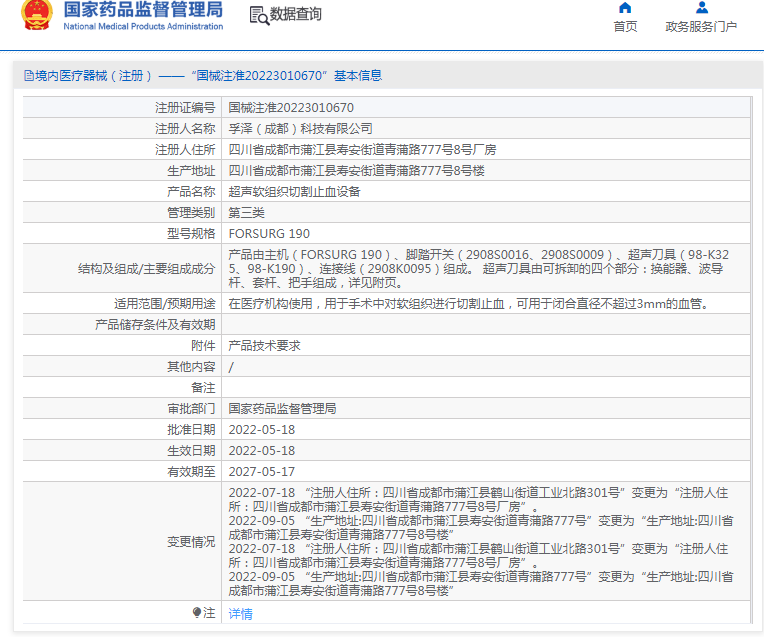Screen dimensions: 764x637
Task: Select 孚泽（成都）科技有限公司 registrant name
Action: (x=301, y=129)
